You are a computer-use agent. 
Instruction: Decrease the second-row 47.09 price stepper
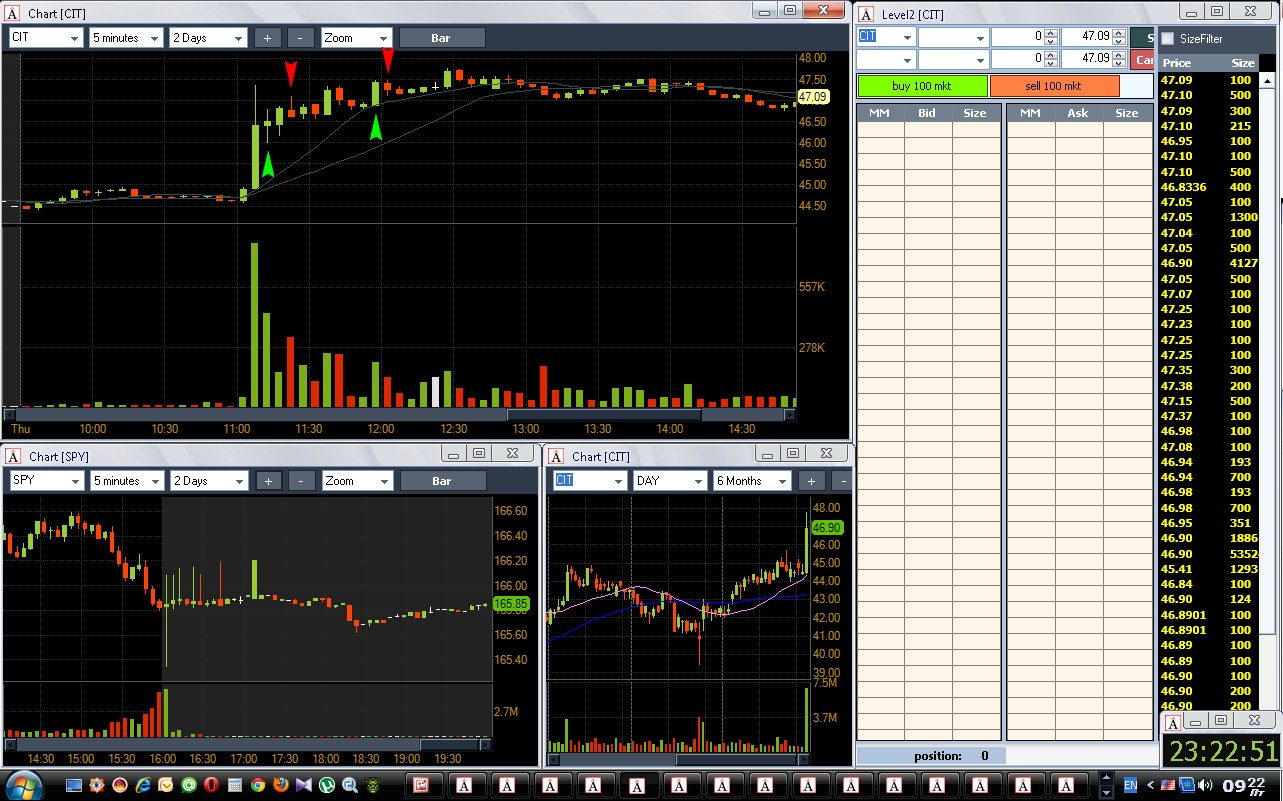click(x=1117, y=64)
